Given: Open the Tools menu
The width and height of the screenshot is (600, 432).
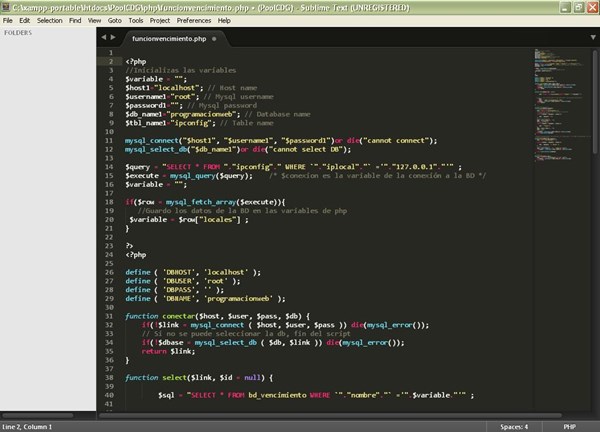Looking at the screenshot, I should pos(136,20).
